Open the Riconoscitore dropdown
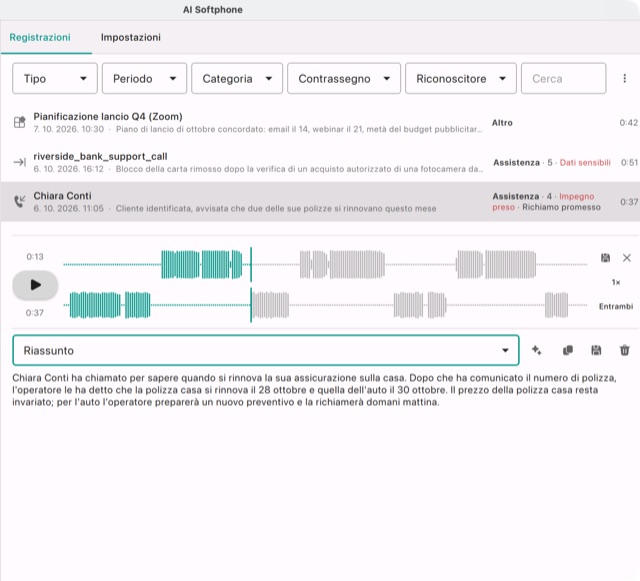Image resolution: width=640 pixels, height=581 pixels. [461, 78]
